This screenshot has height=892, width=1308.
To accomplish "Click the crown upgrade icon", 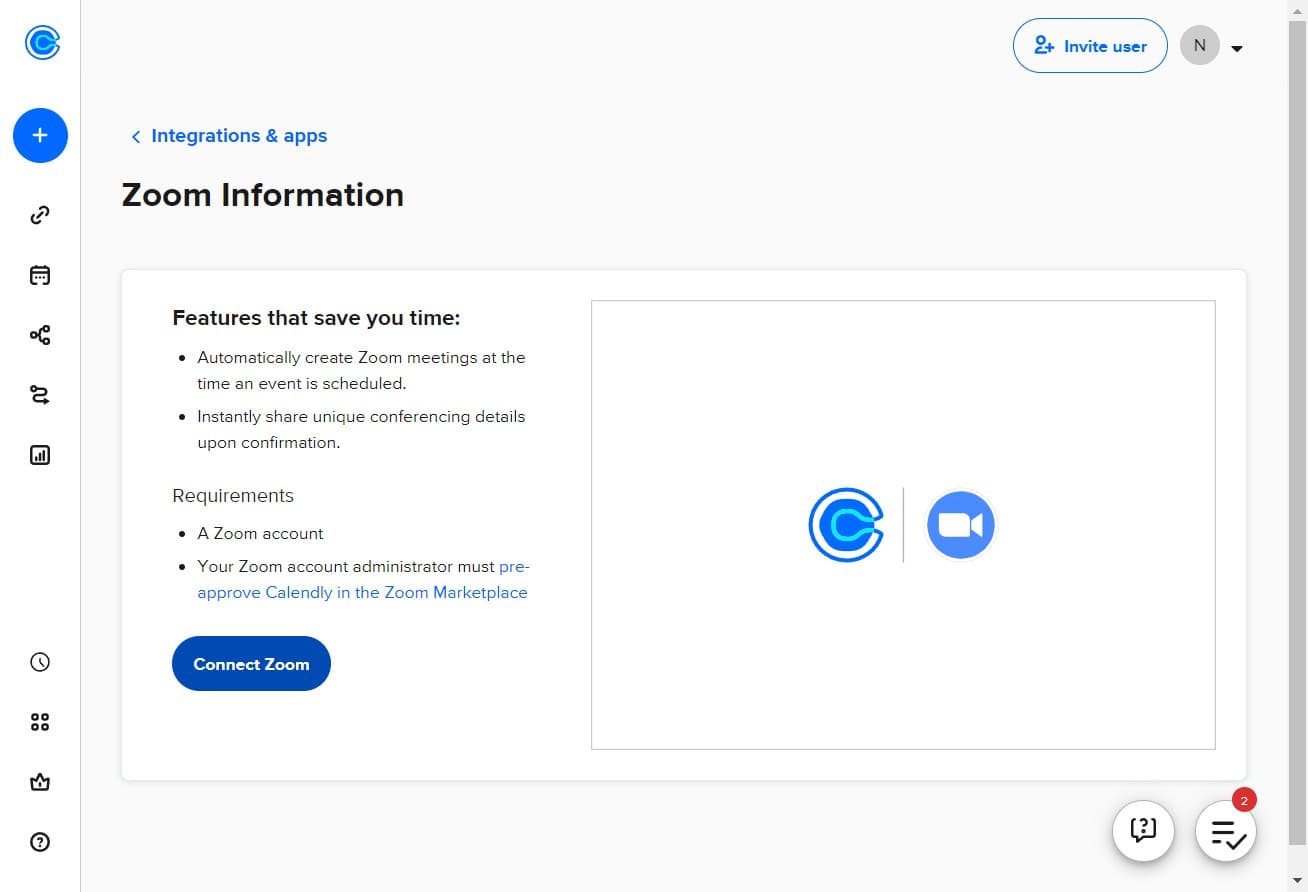I will coord(40,782).
